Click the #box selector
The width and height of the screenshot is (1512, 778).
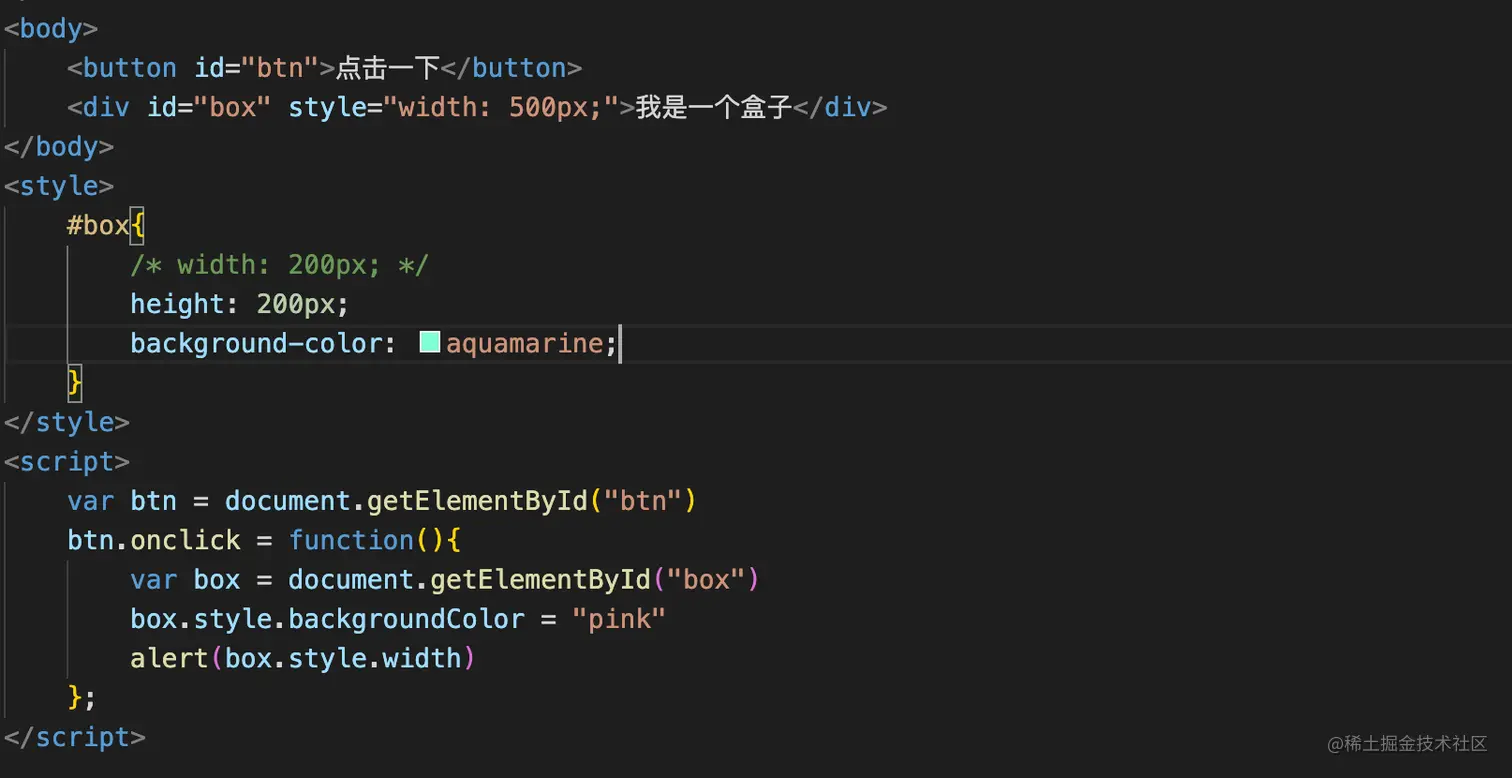(x=98, y=226)
